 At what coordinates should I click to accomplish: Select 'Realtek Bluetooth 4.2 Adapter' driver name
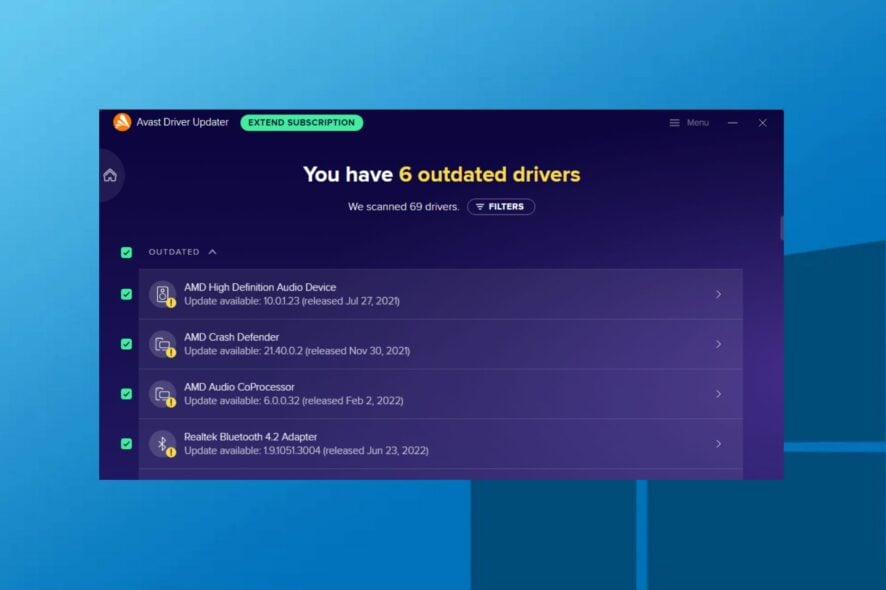point(250,436)
